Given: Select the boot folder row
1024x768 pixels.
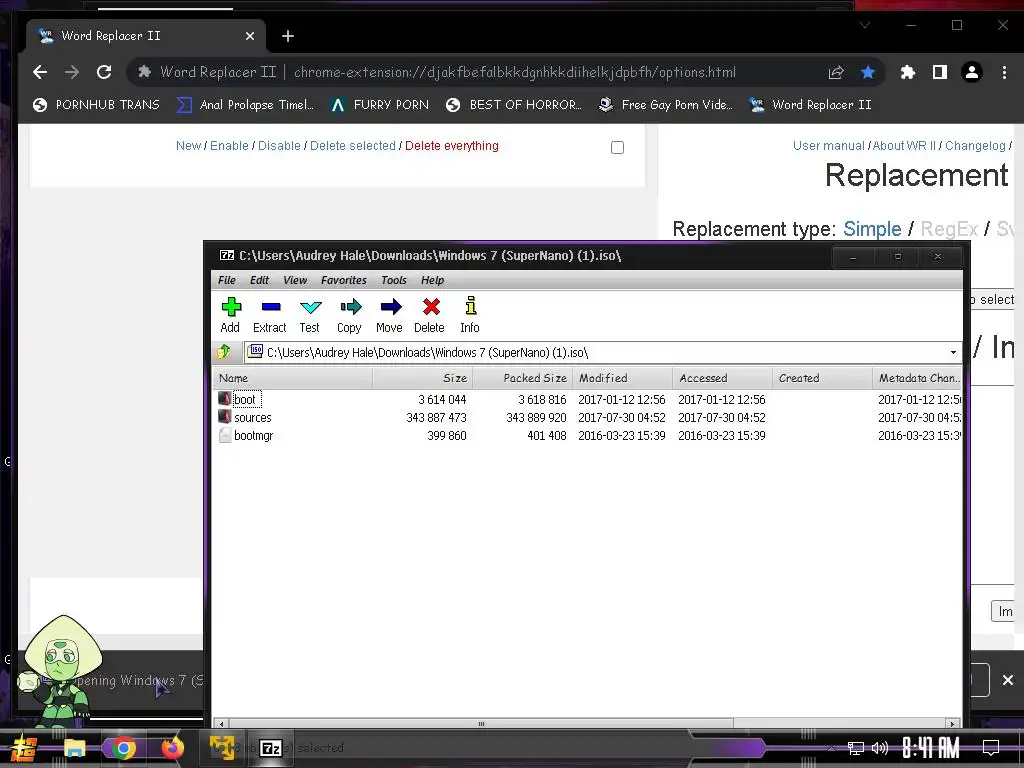Looking at the screenshot, I should click(x=588, y=399).
